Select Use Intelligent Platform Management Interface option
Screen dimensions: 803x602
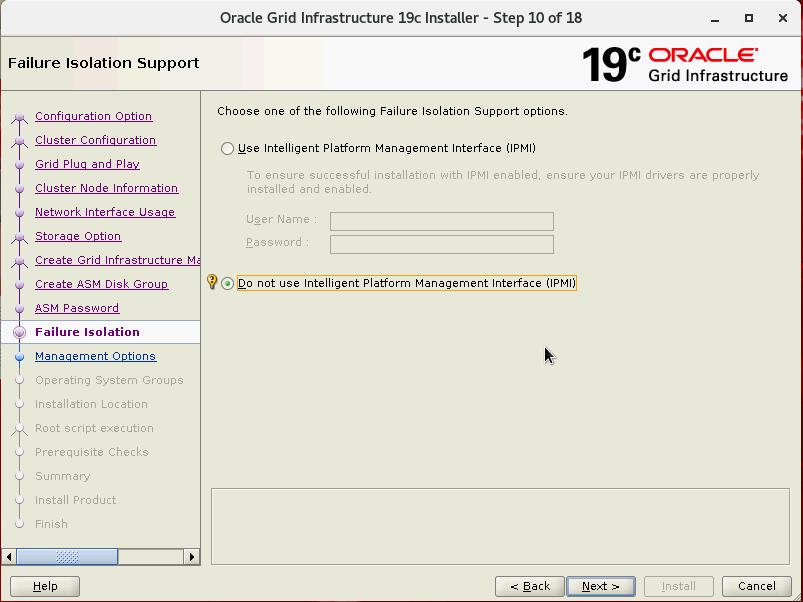coord(228,149)
